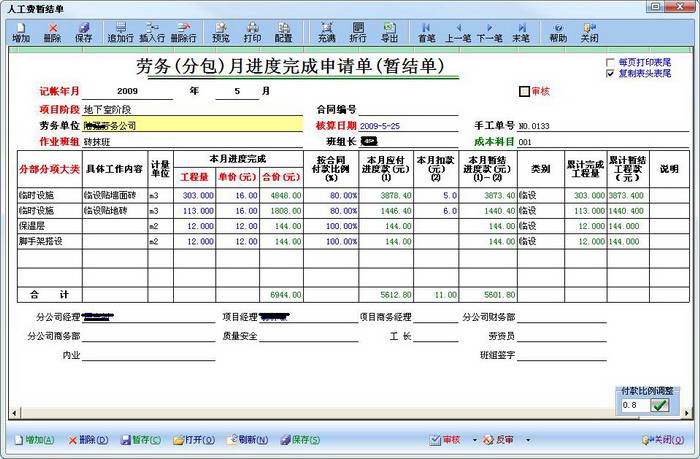The width and height of the screenshot is (700, 459).
Task: Expand the 审核 button dropdown arrow
Action: tap(474, 440)
